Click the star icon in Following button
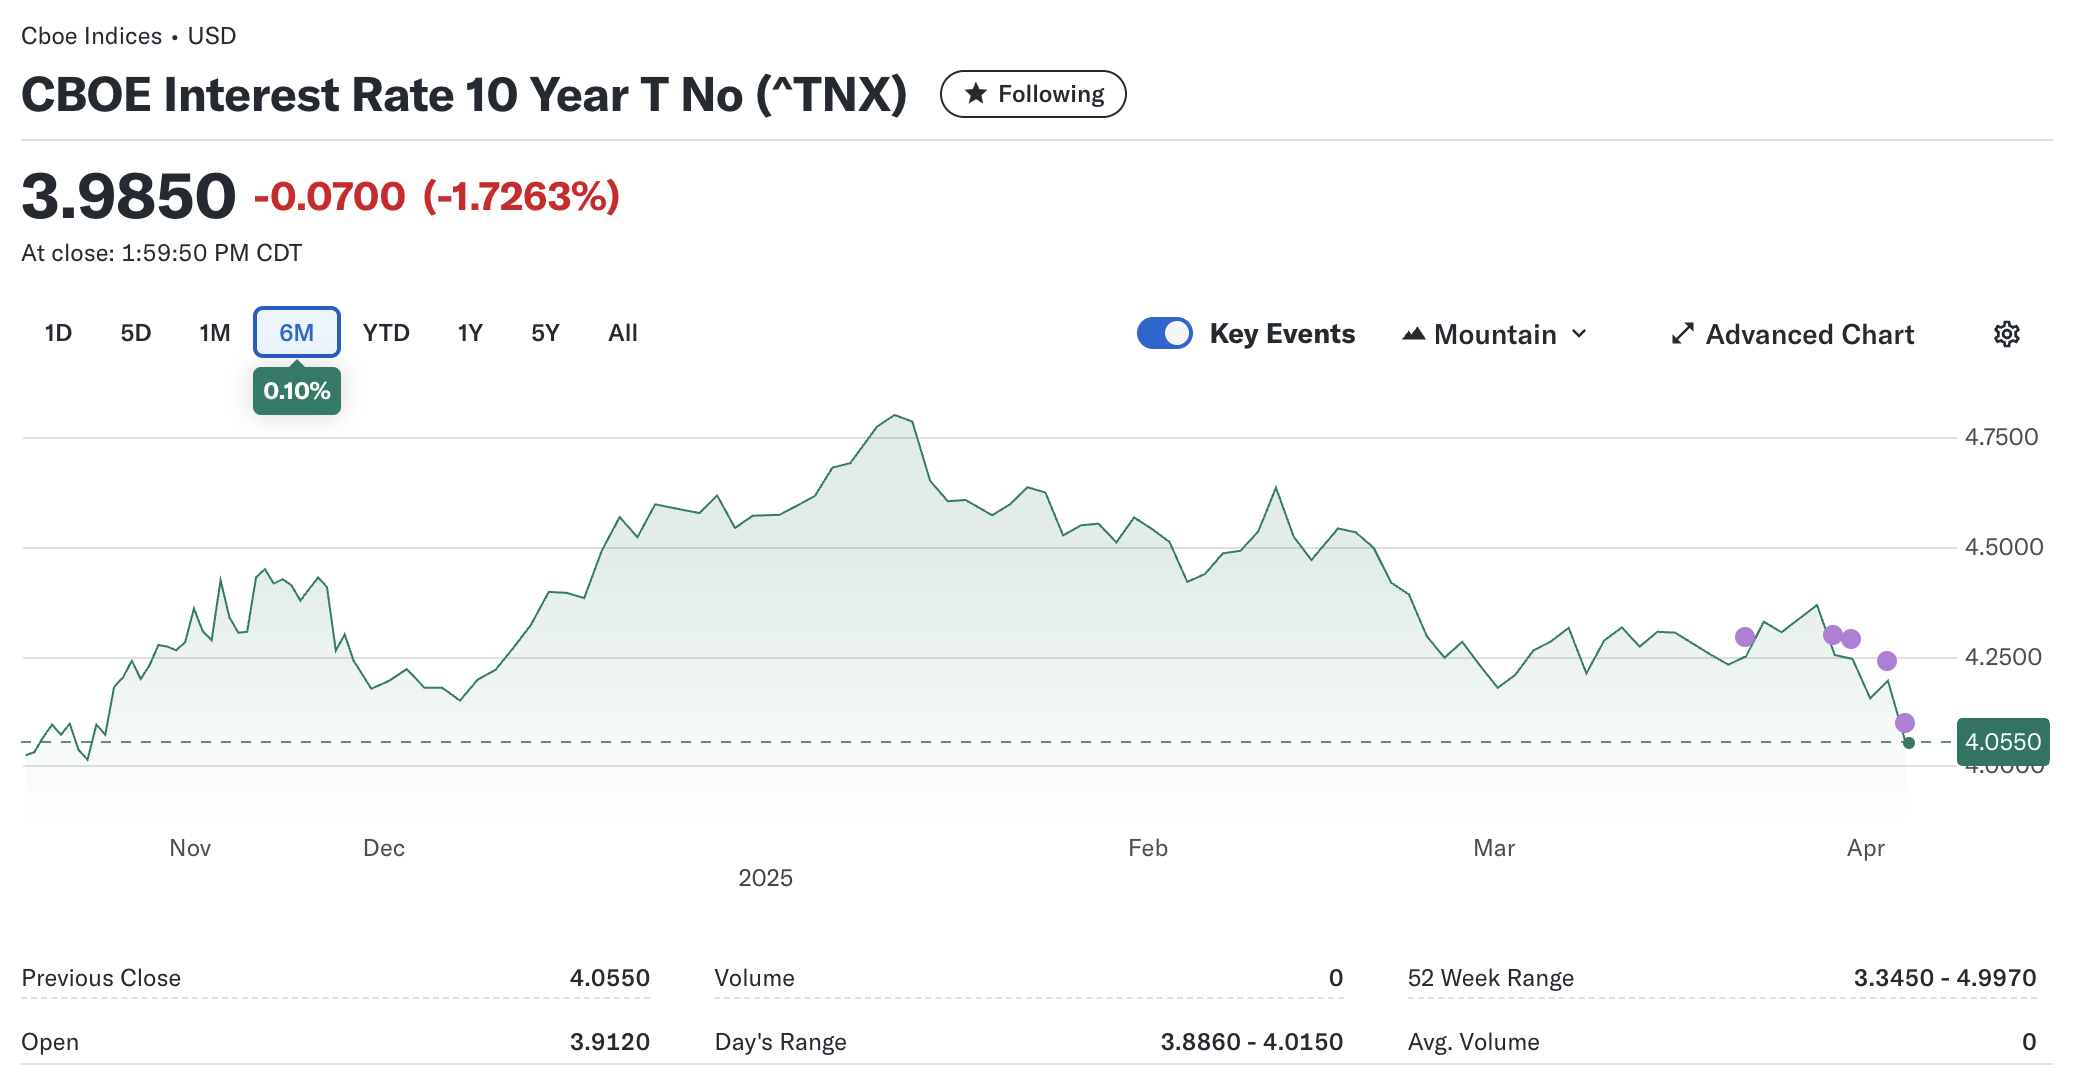Screen dimensions: 2080x1080 (x=976, y=94)
